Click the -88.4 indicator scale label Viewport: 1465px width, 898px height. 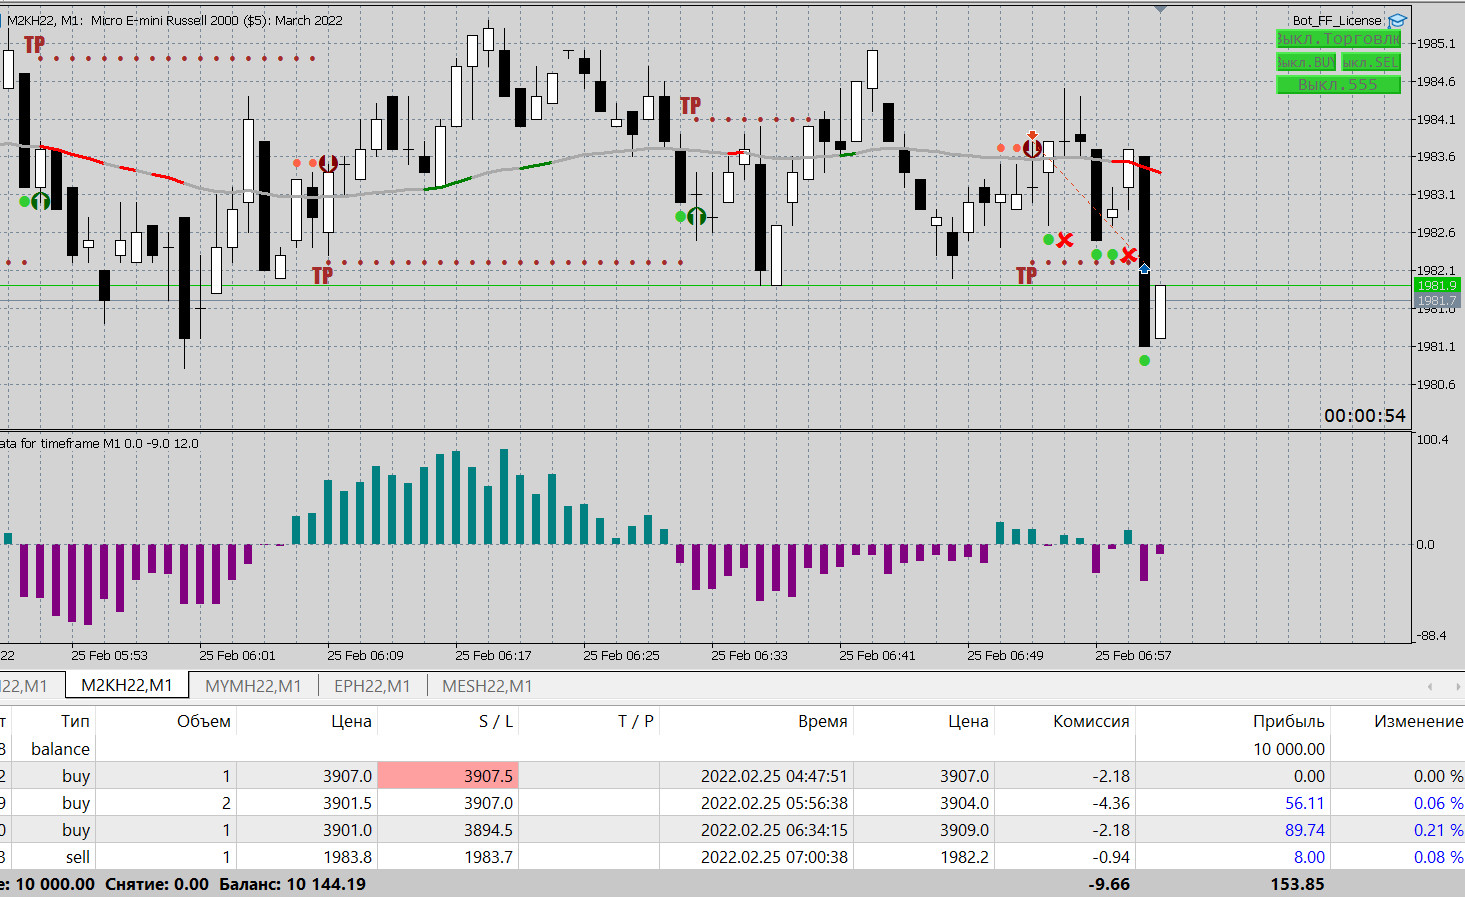click(x=1431, y=636)
